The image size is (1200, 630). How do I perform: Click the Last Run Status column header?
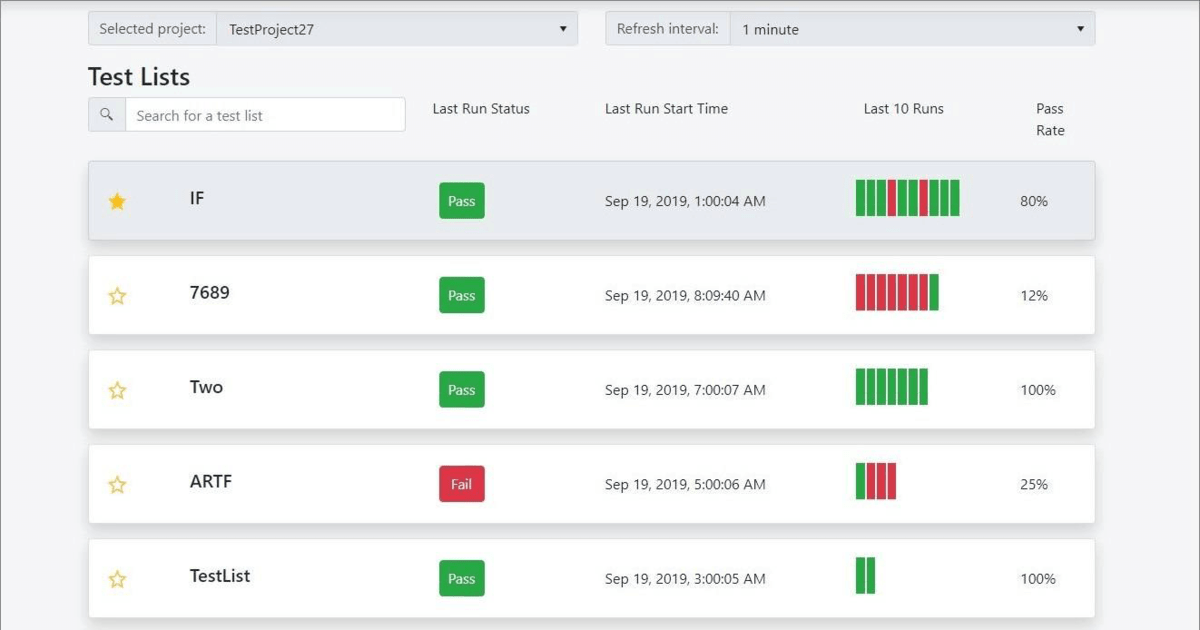click(x=481, y=109)
